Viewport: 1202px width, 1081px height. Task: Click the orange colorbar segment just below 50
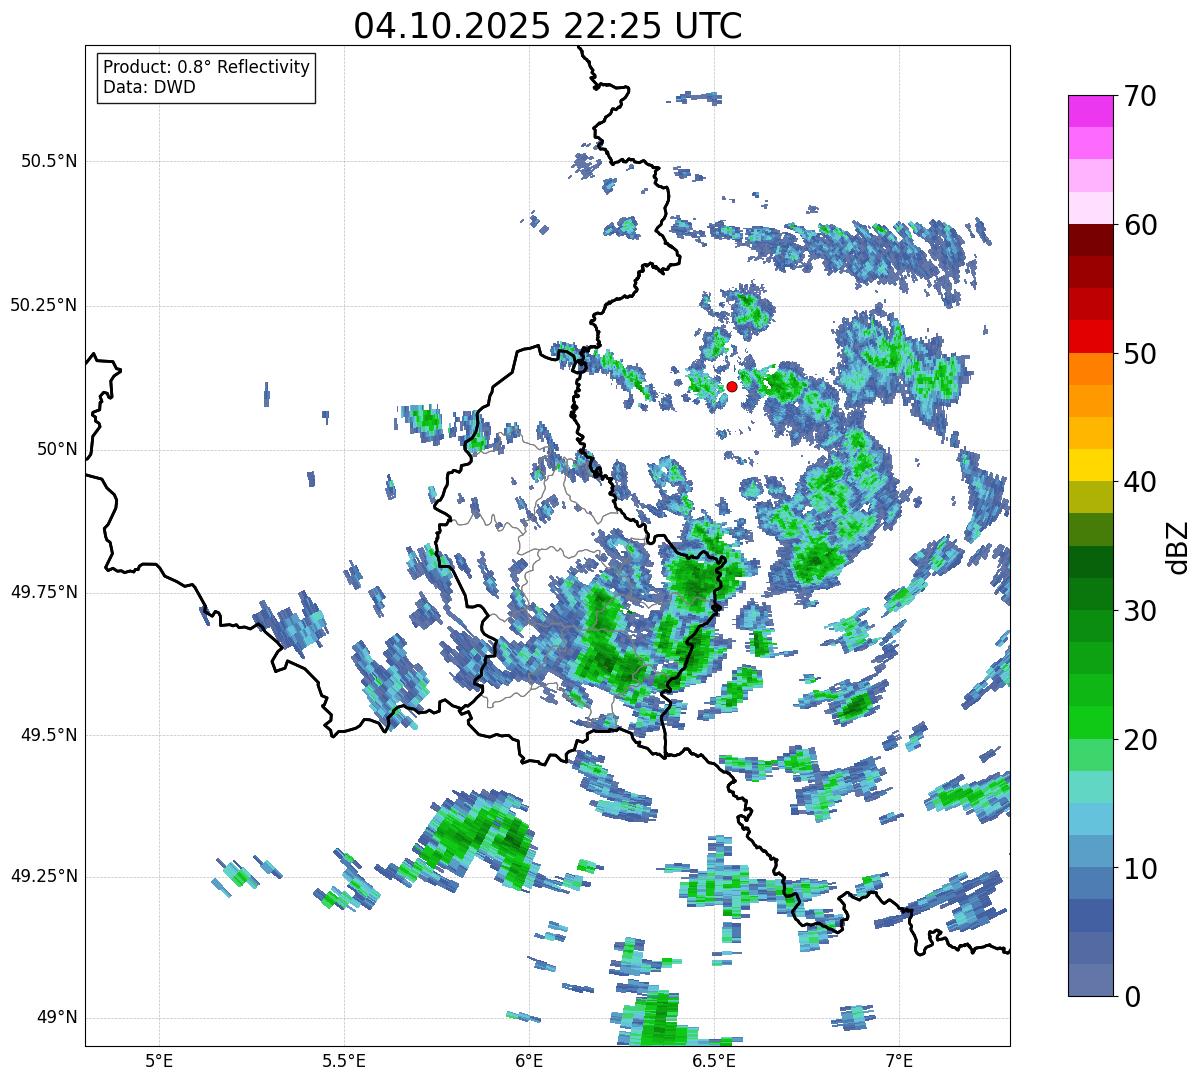[1090, 369]
